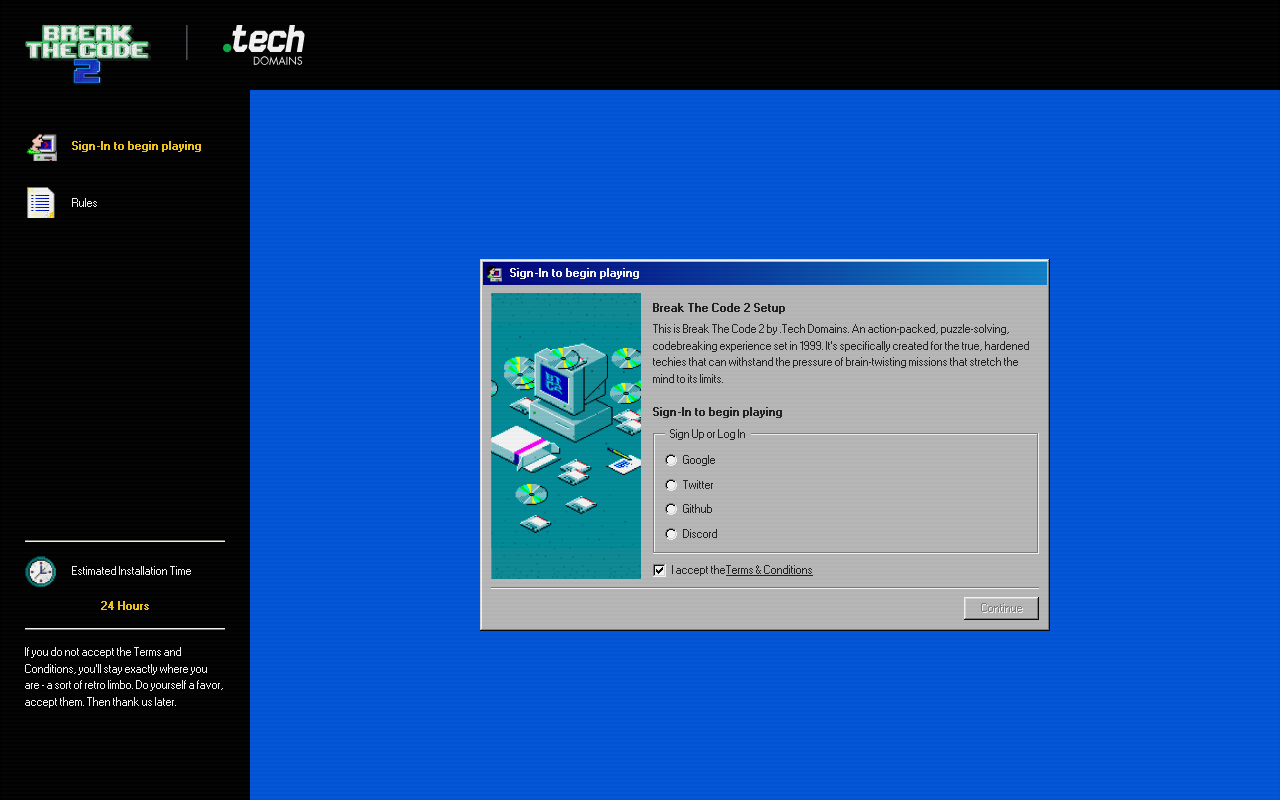Screen dimensions: 1280x800
Task: Click the 'Estimated Installation Time' label
Action: click(131, 571)
